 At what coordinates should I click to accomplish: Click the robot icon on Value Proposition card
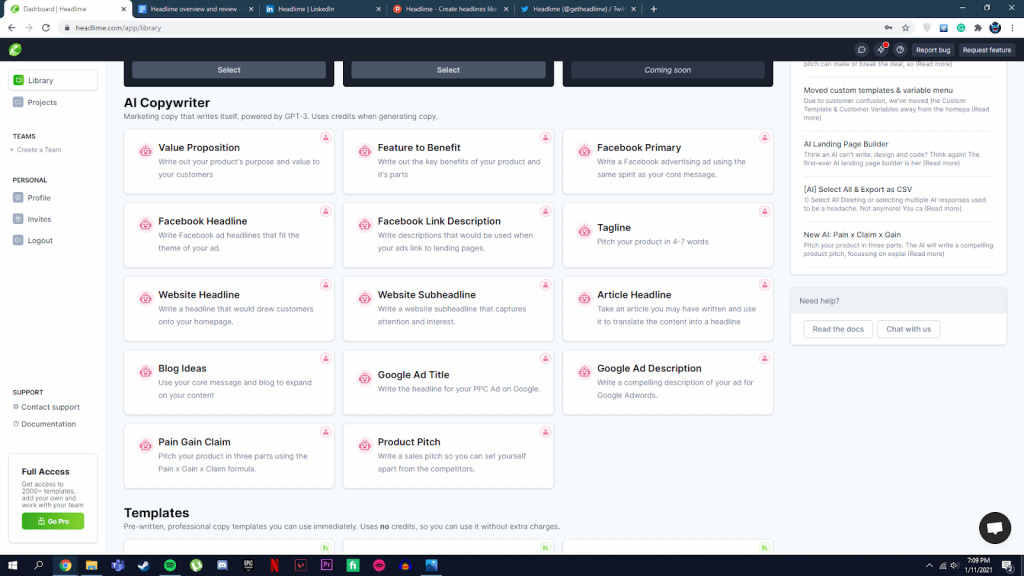click(145, 152)
